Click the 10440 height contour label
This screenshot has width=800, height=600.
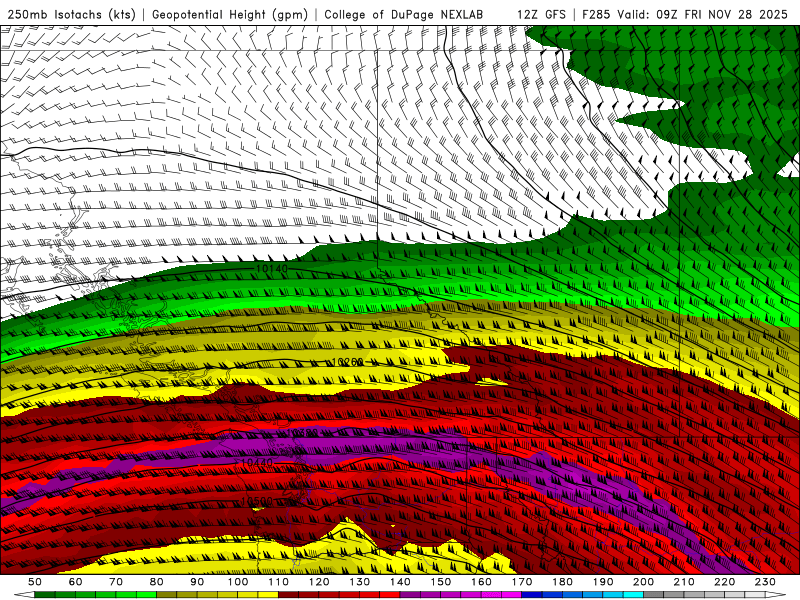click(x=256, y=462)
